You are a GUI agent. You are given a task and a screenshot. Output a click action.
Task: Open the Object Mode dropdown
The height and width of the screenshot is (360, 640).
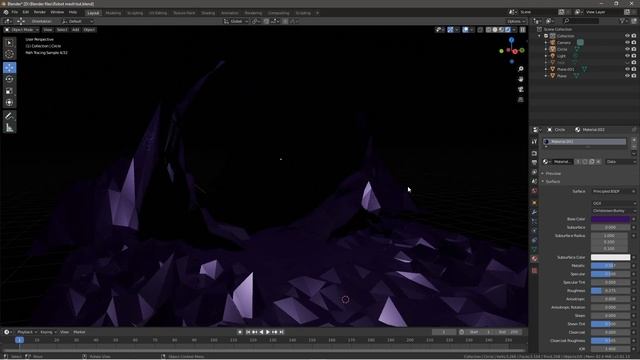(x=22, y=30)
